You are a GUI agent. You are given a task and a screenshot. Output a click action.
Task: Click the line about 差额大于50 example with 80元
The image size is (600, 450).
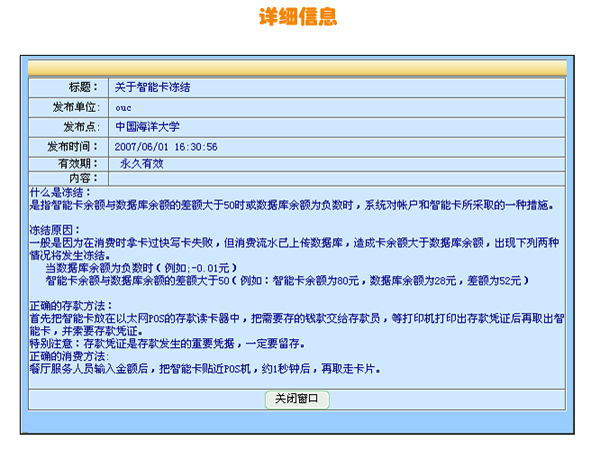[287, 280]
